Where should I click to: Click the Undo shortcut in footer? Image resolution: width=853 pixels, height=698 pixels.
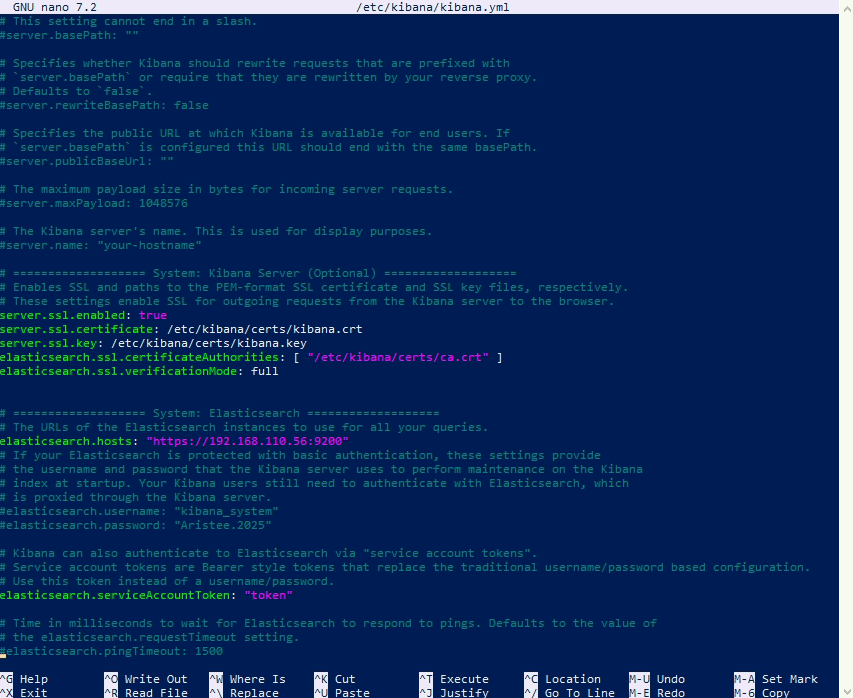(671, 679)
